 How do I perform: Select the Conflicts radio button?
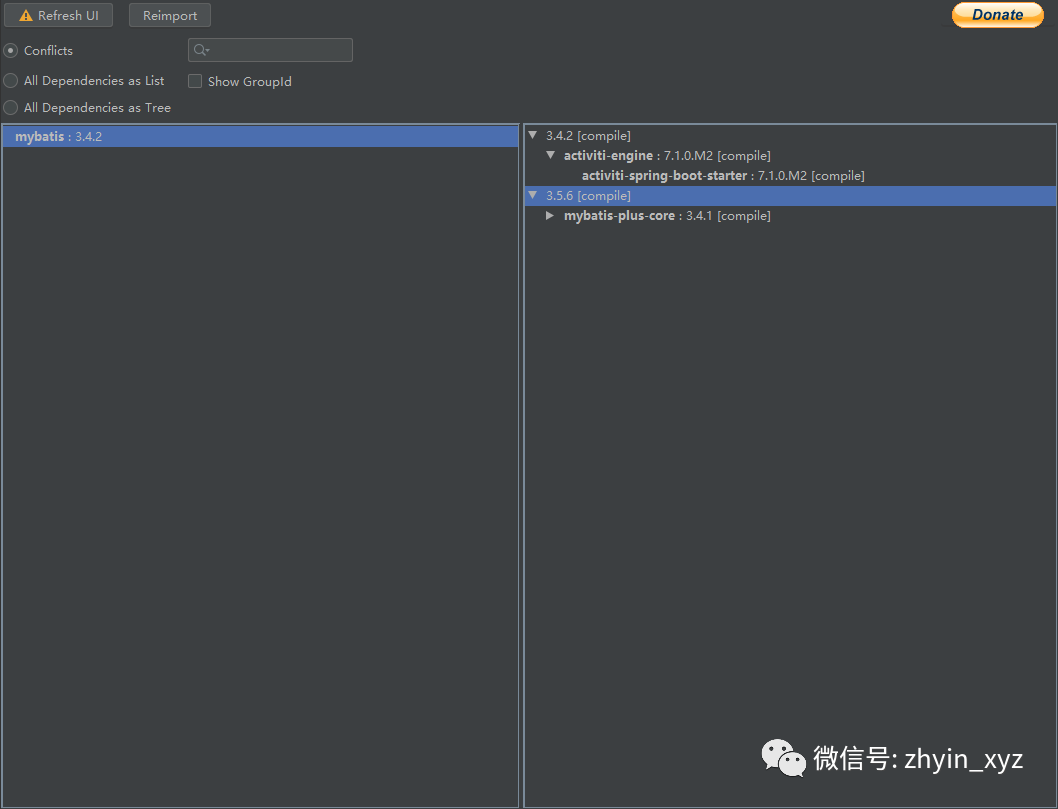pyautogui.click(x=10, y=51)
